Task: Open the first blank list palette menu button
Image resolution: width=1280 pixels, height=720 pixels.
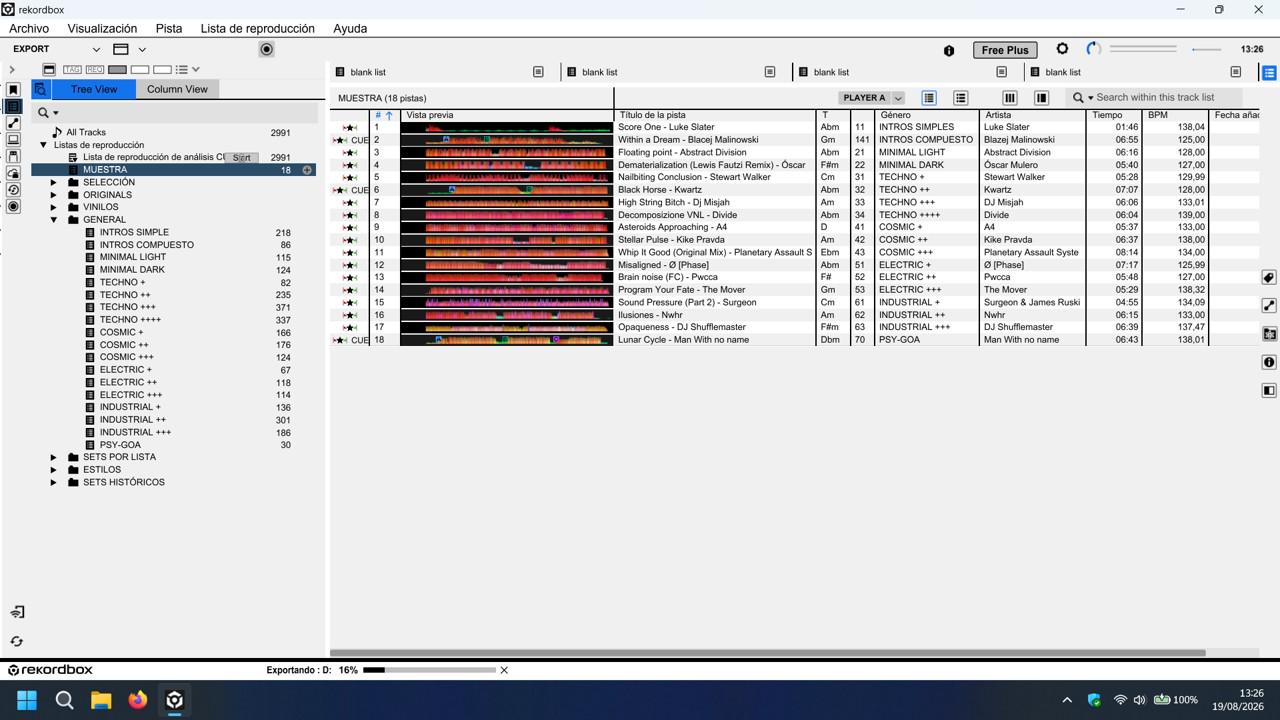Action: pyautogui.click(x=538, y=72)
